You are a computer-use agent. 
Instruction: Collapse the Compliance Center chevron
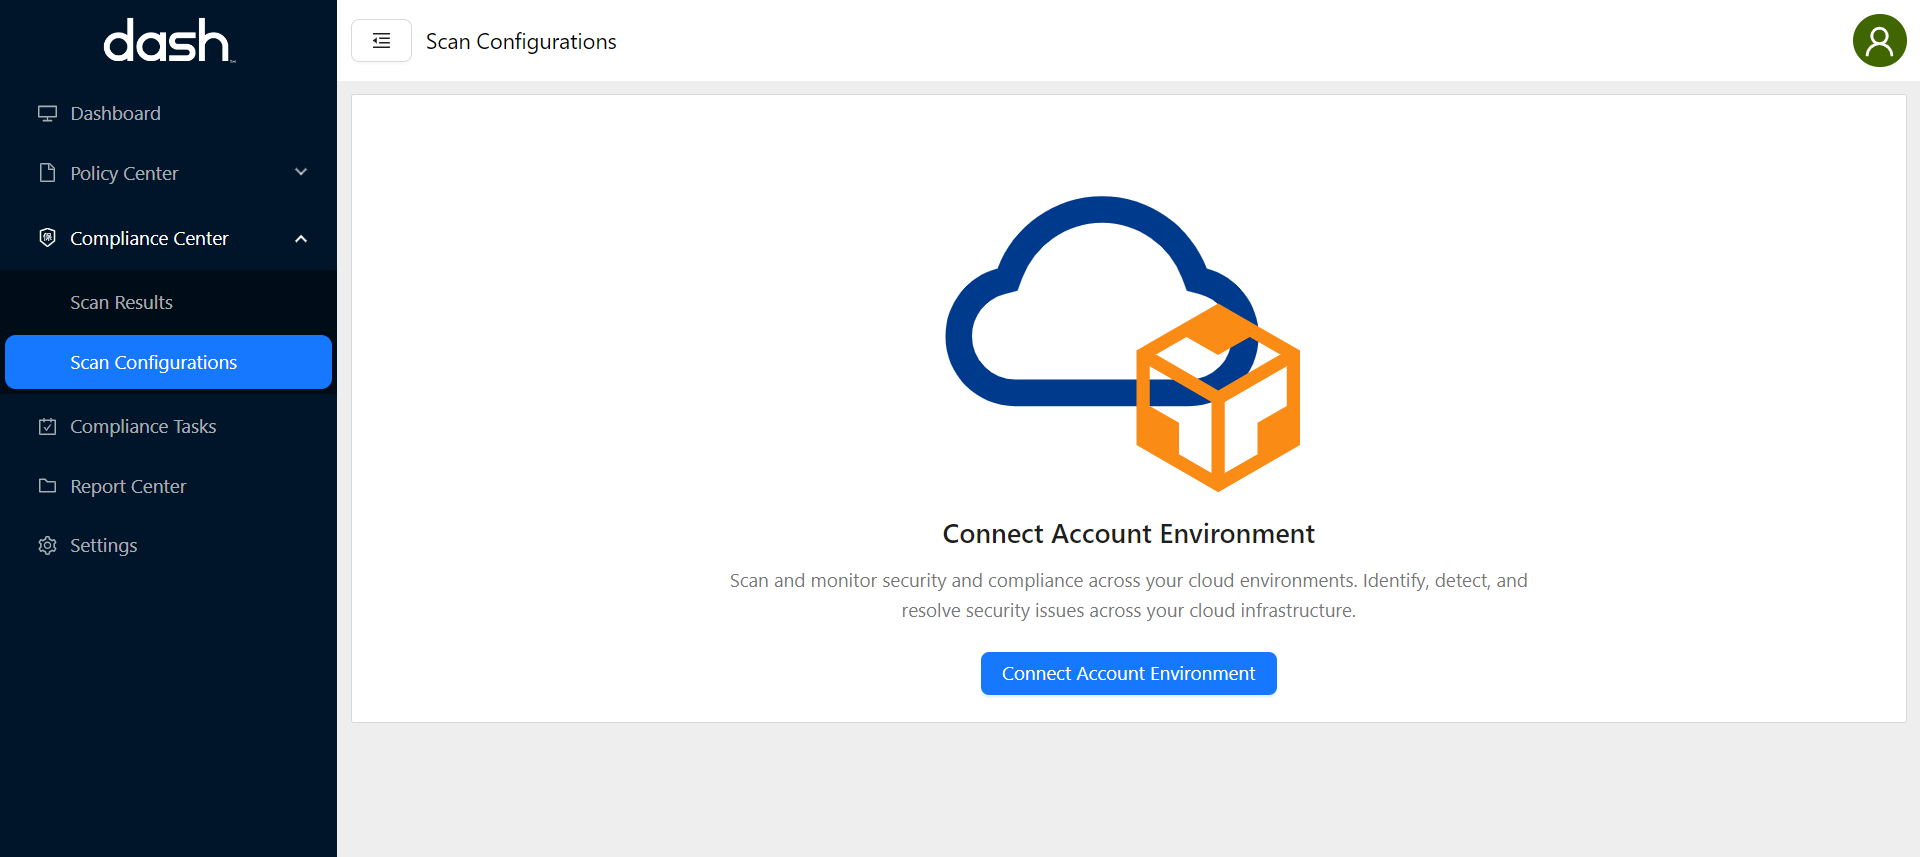[301, 239]
